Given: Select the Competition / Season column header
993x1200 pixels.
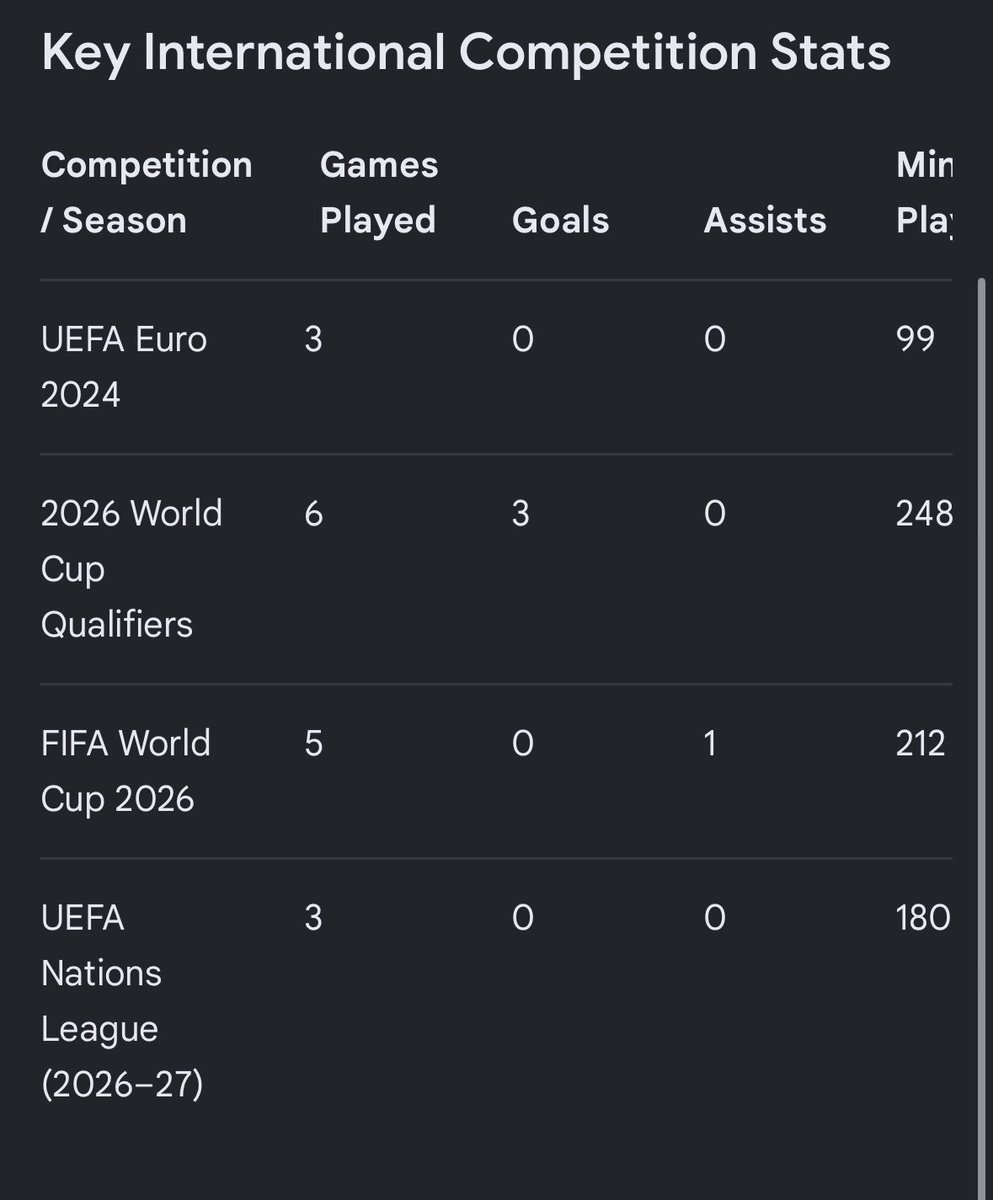Looking at the screenshot, I should (x=147, y=192).
